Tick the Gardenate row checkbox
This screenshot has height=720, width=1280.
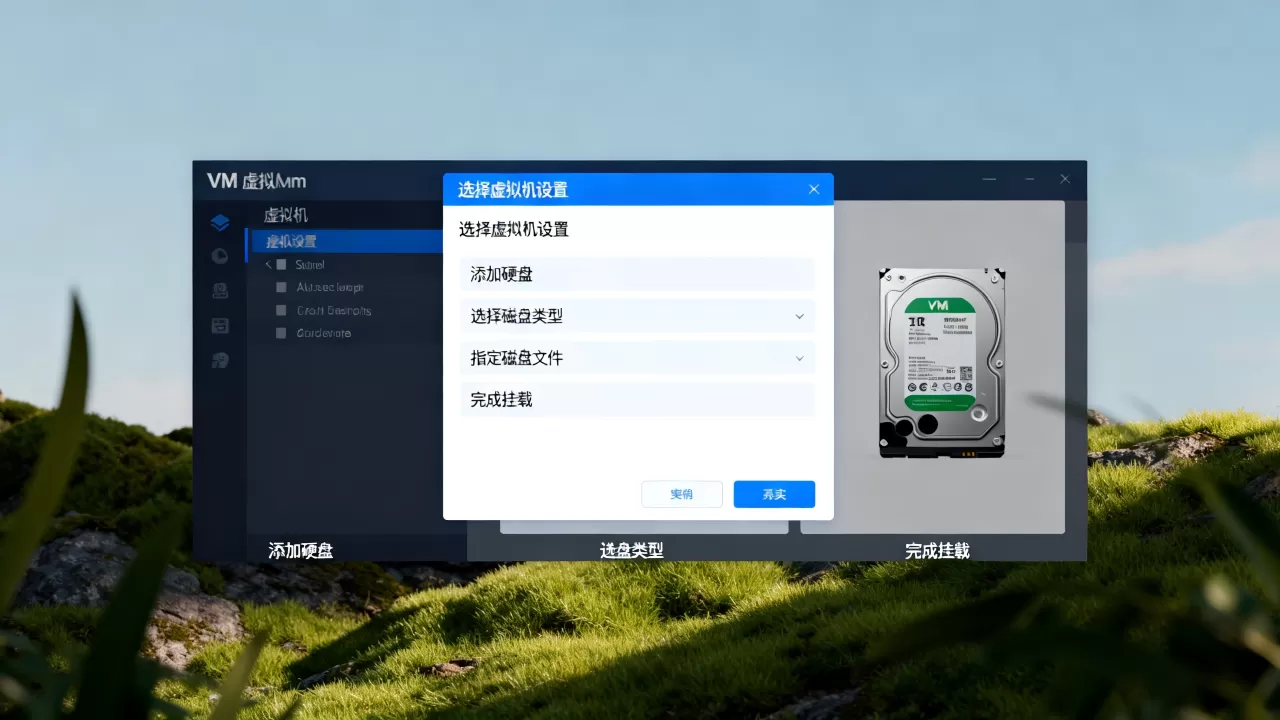coord(281,333)
